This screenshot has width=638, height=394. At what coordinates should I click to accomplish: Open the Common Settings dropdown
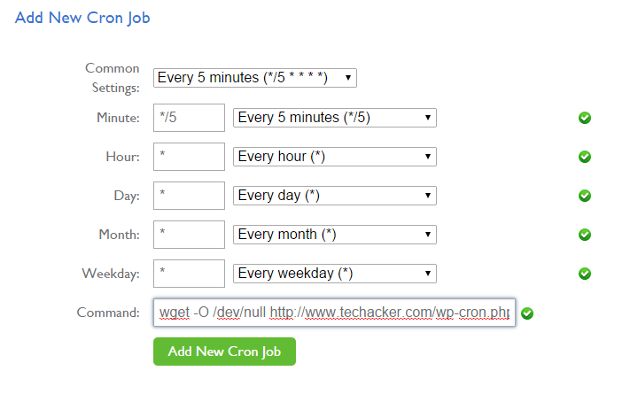(255, 78)
